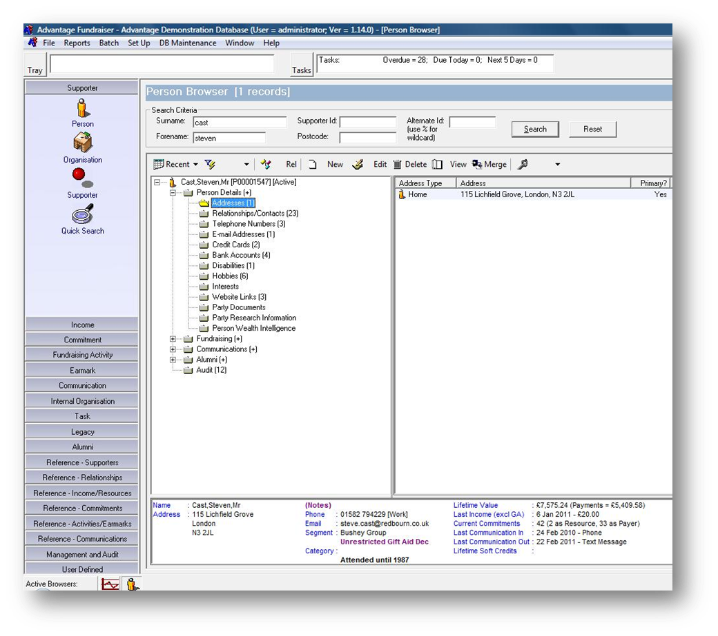Open the Reports menu
This screenshot has height=636, width=718.
point(77,43)
